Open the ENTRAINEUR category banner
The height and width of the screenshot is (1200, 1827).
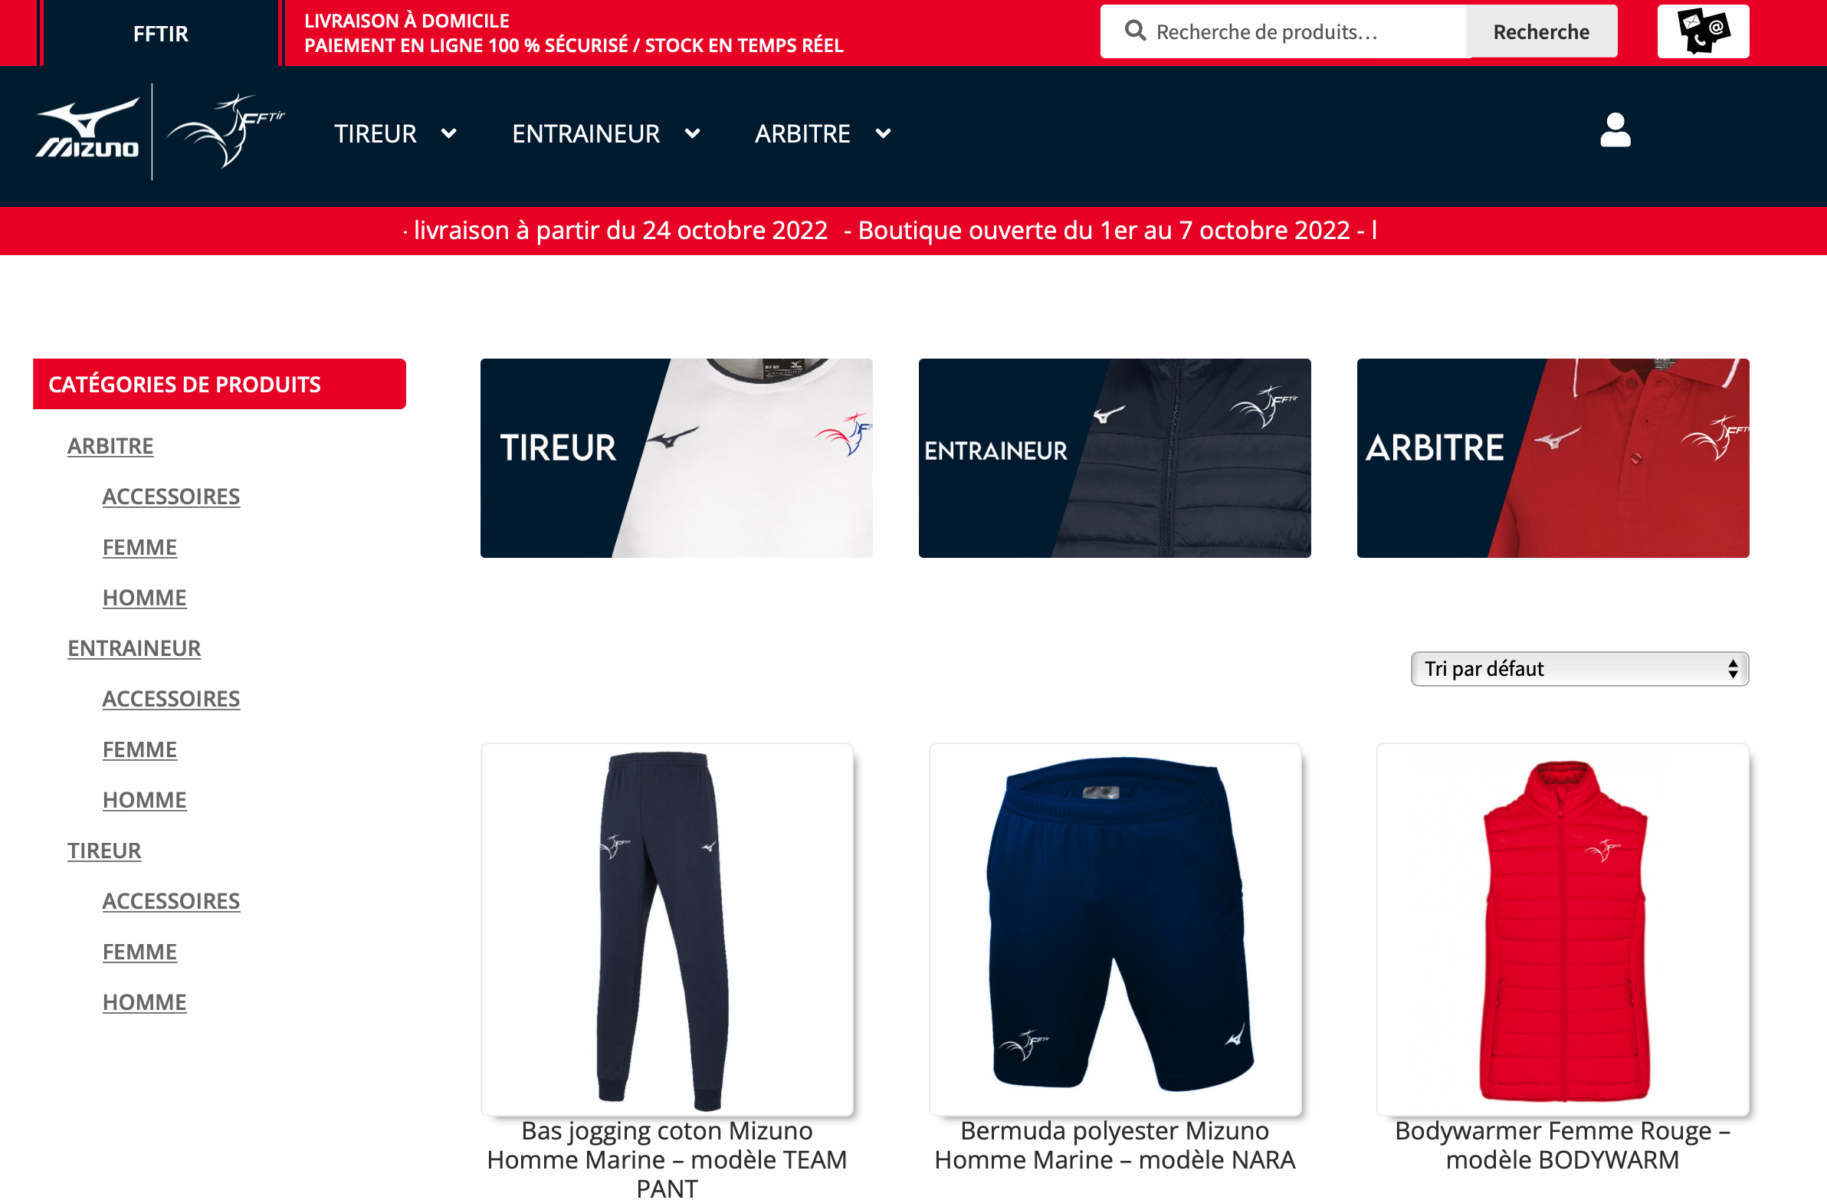coord(1114,458)
